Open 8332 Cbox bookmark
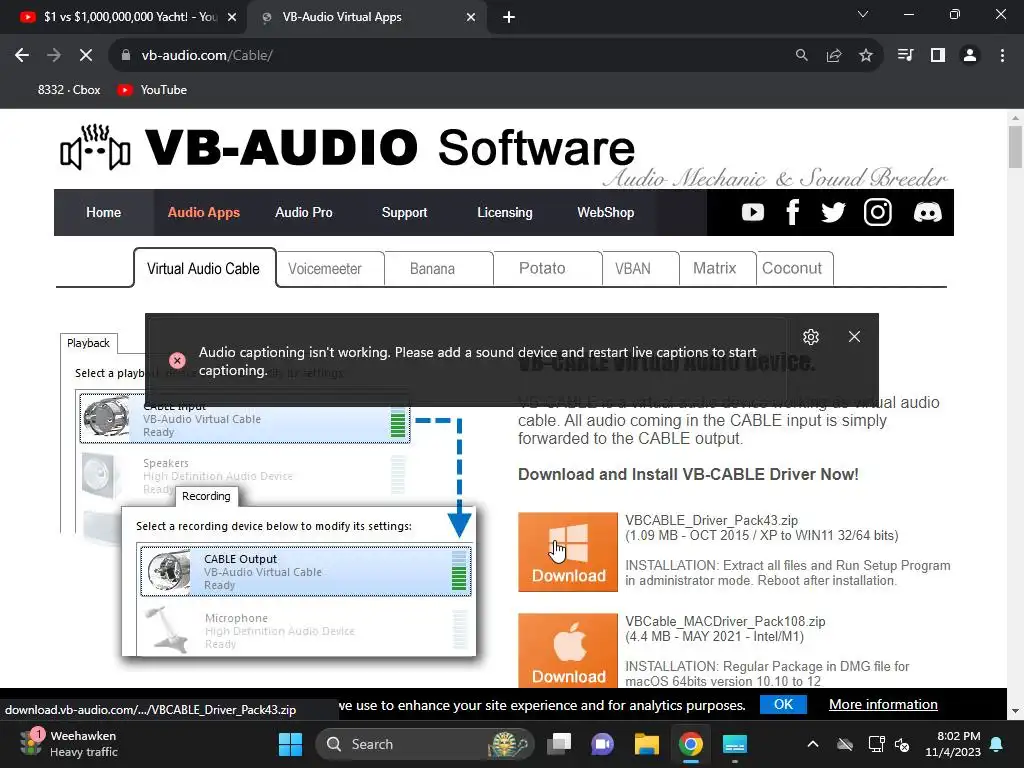Viewport: 1024px width, 768px height. [68, 90]
